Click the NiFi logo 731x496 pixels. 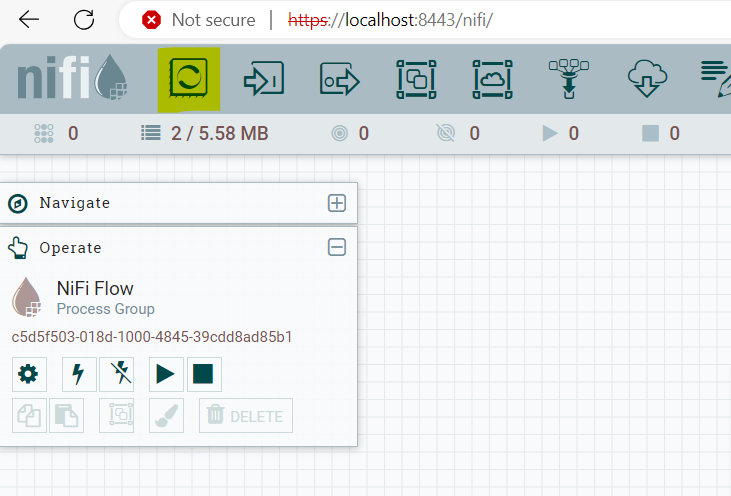[72, 79]
